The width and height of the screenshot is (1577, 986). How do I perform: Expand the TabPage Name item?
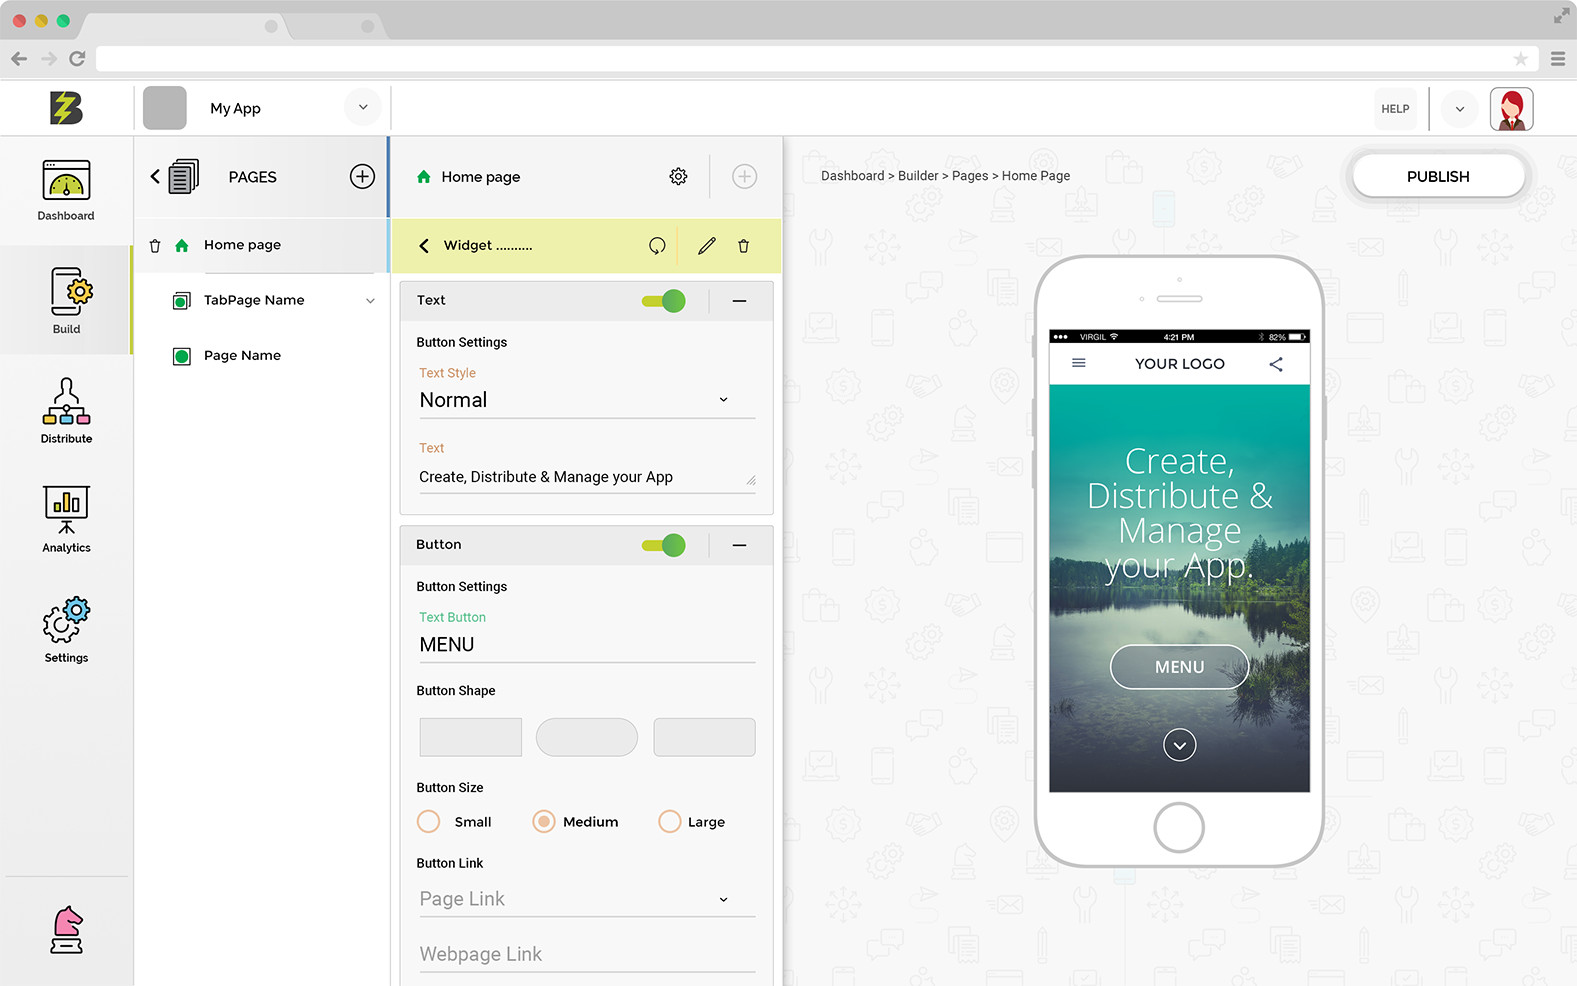tap(370, 301)
